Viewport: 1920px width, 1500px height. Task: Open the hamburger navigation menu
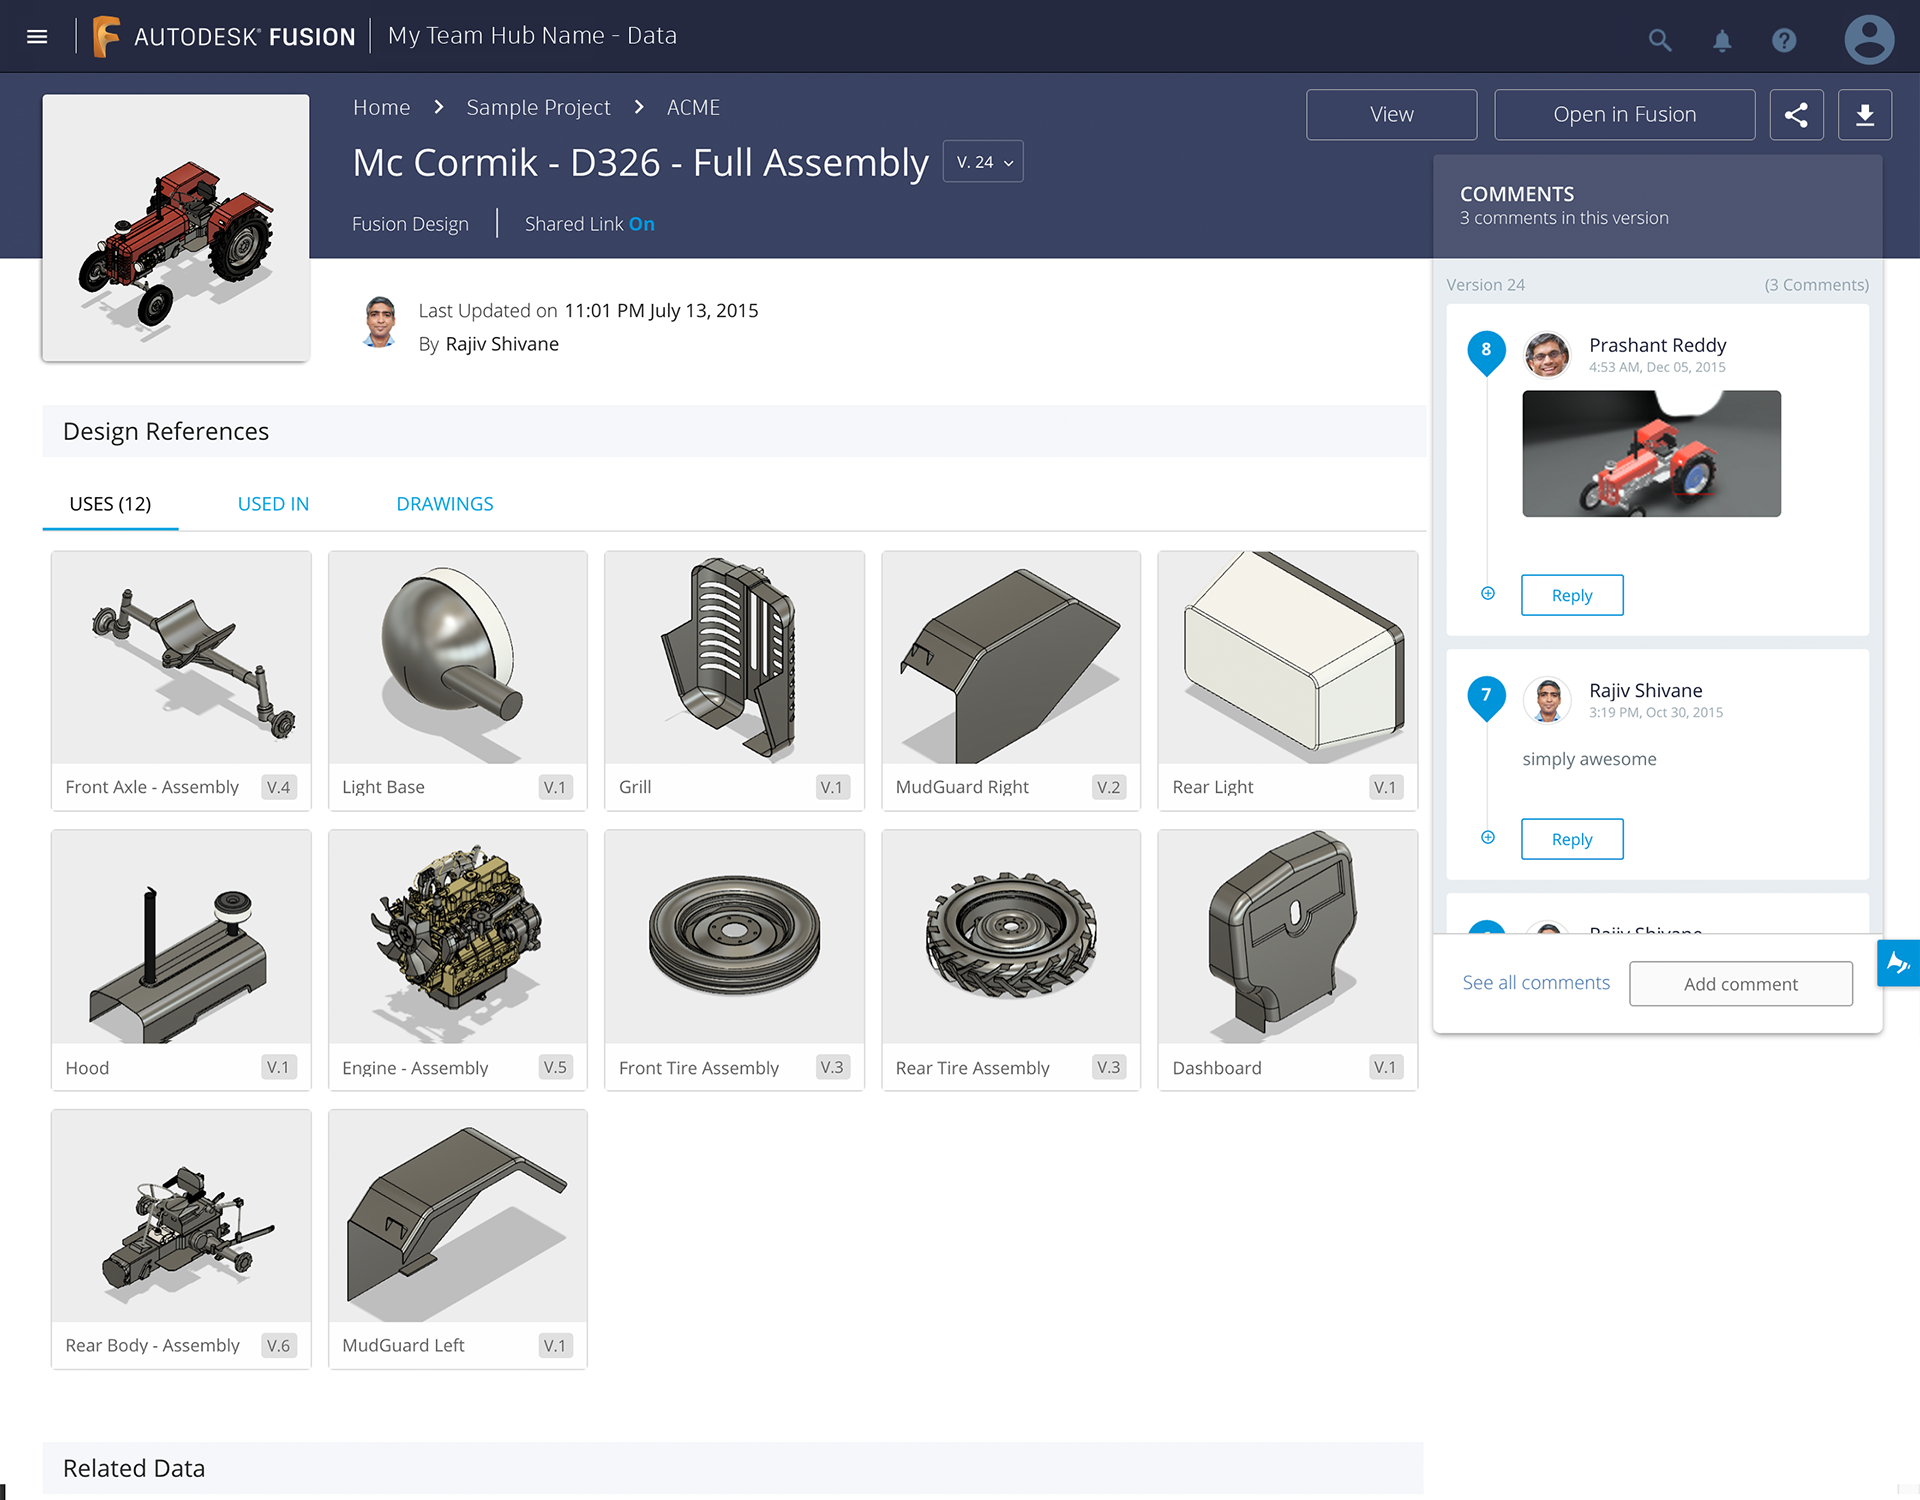(37, 37)
